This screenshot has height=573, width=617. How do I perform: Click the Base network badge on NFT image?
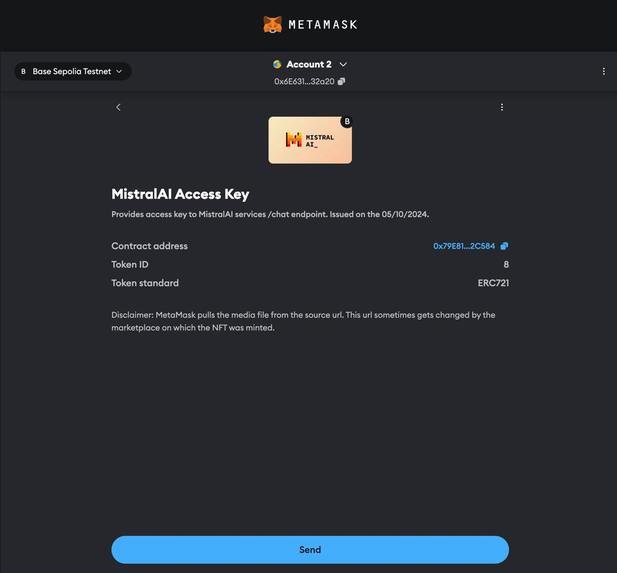tap(347, 121)
